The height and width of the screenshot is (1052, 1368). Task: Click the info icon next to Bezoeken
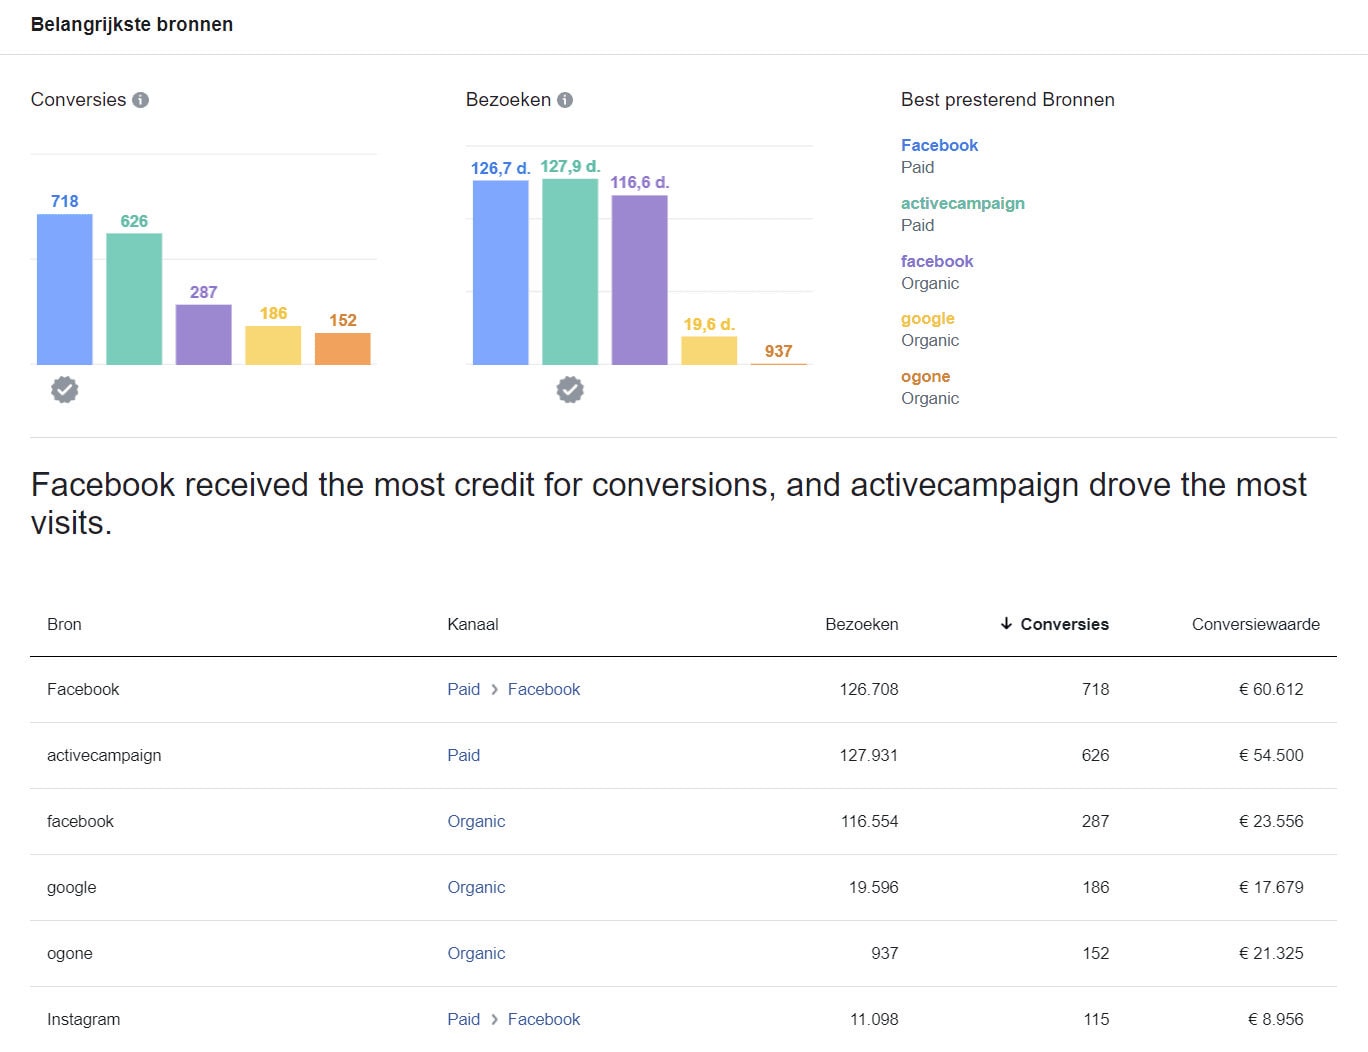[x=565, y=100]
